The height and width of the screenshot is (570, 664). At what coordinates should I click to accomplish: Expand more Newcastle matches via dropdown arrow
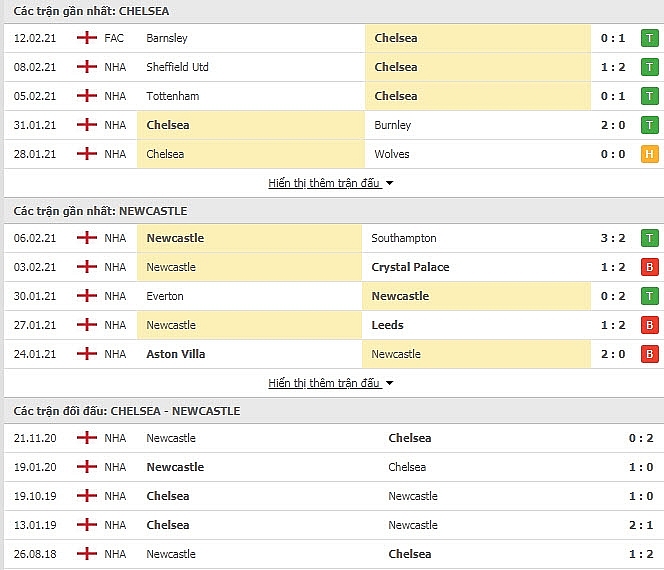tap(390, 383)
